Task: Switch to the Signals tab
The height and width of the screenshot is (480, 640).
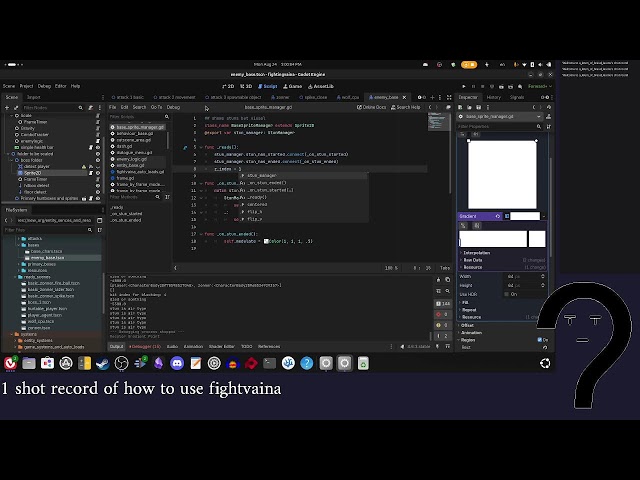Action: click(517, 97)
